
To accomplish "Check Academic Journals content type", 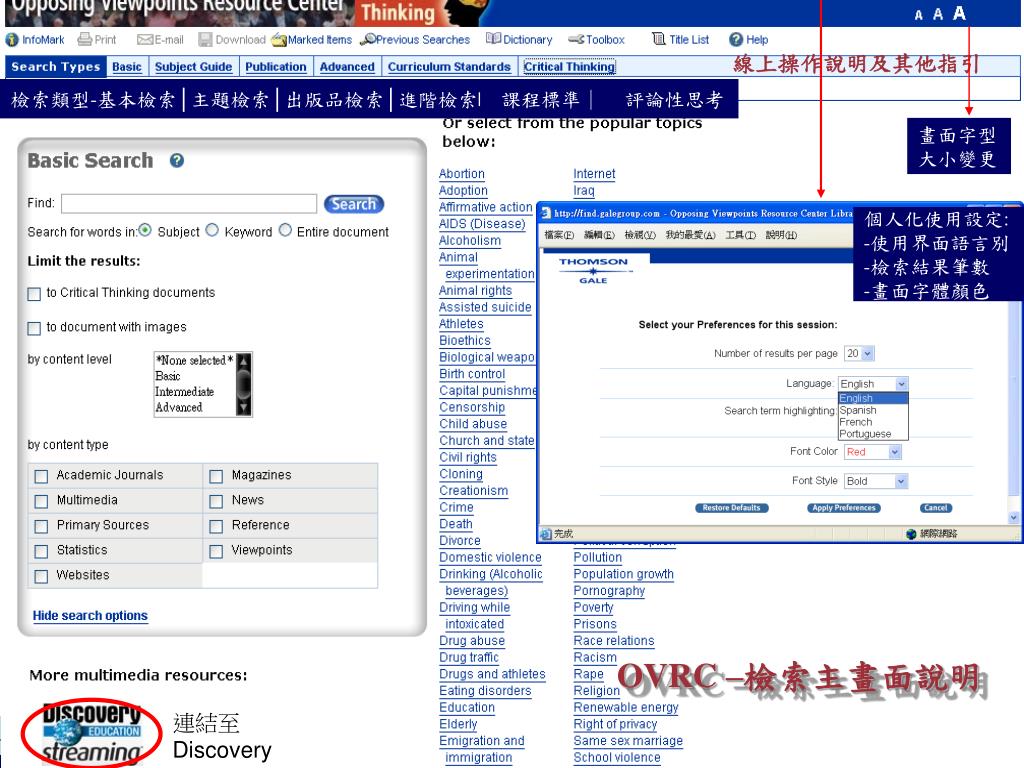I will (41, 476).
